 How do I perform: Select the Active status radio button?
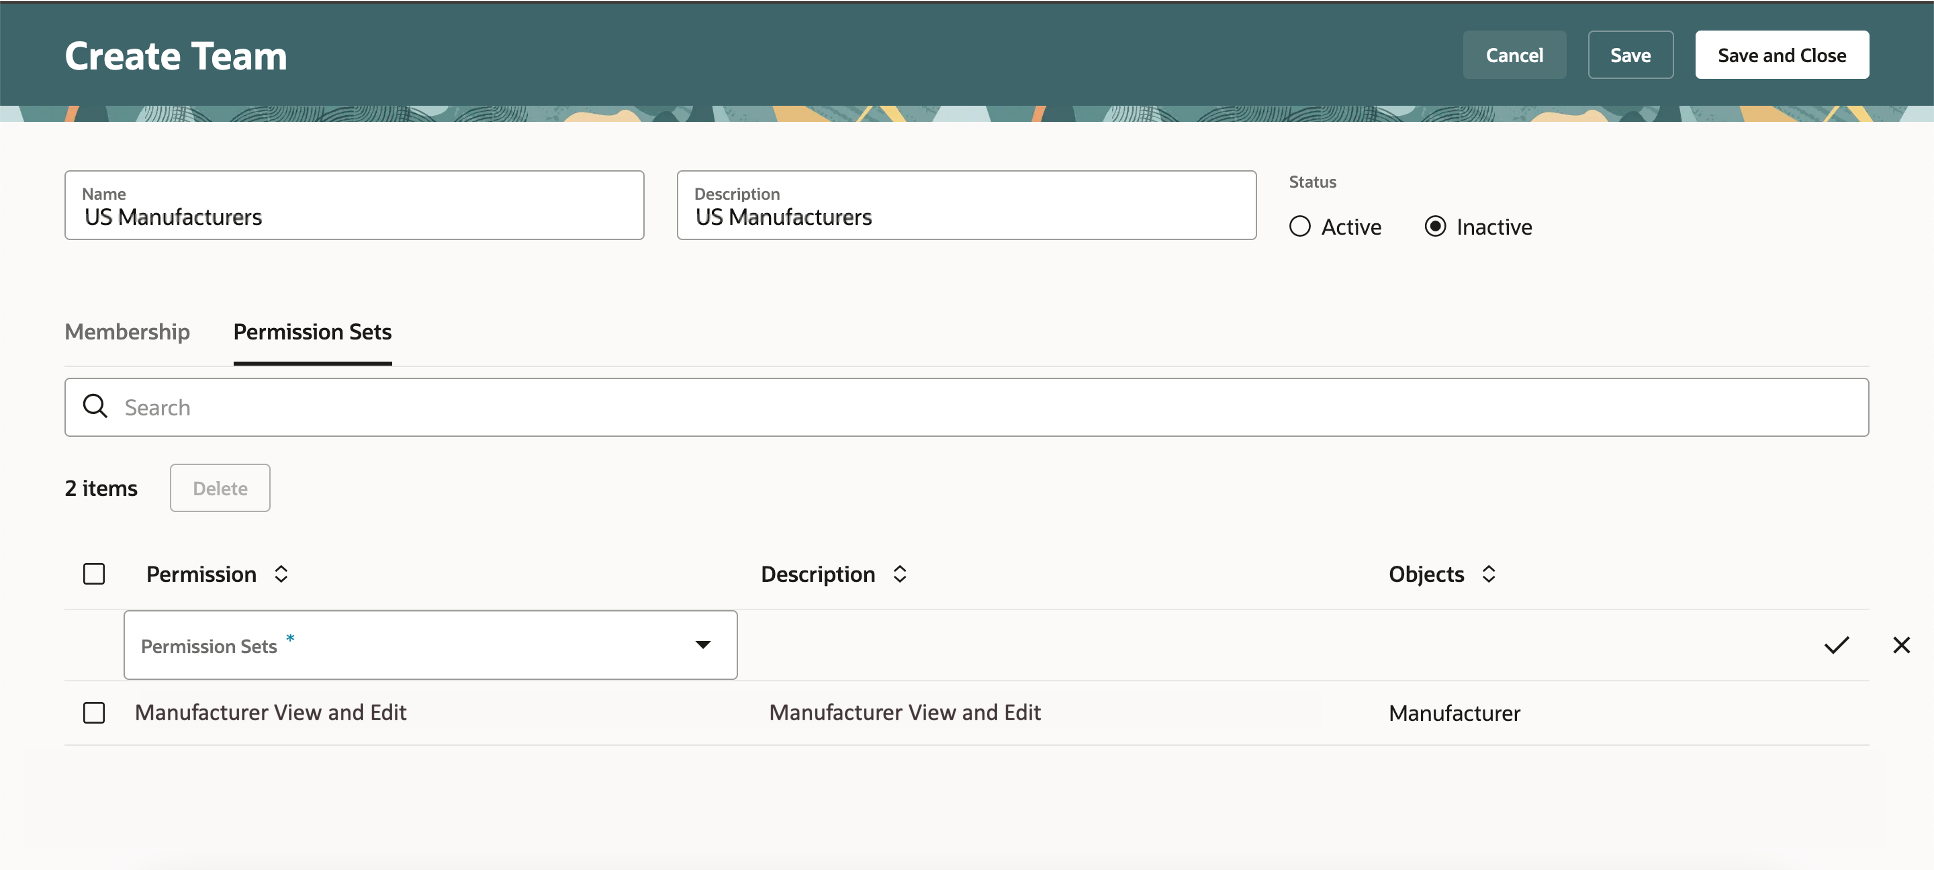pos(1300,226)
